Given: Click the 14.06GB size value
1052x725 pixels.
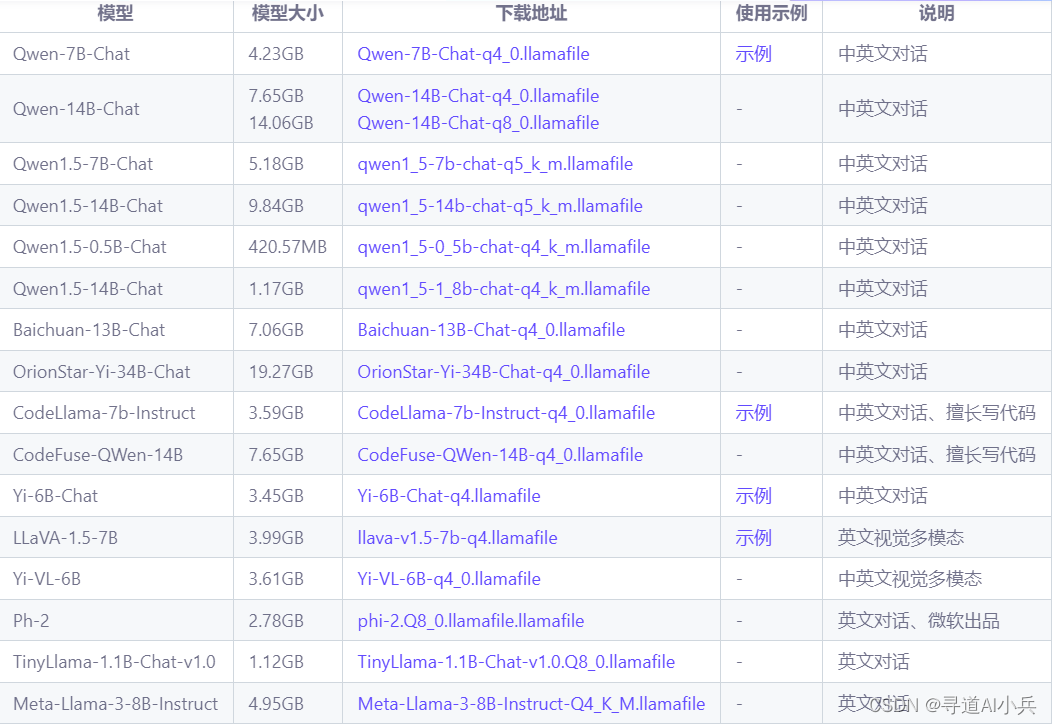Looking at the screenshot, I should pos(280,123).
